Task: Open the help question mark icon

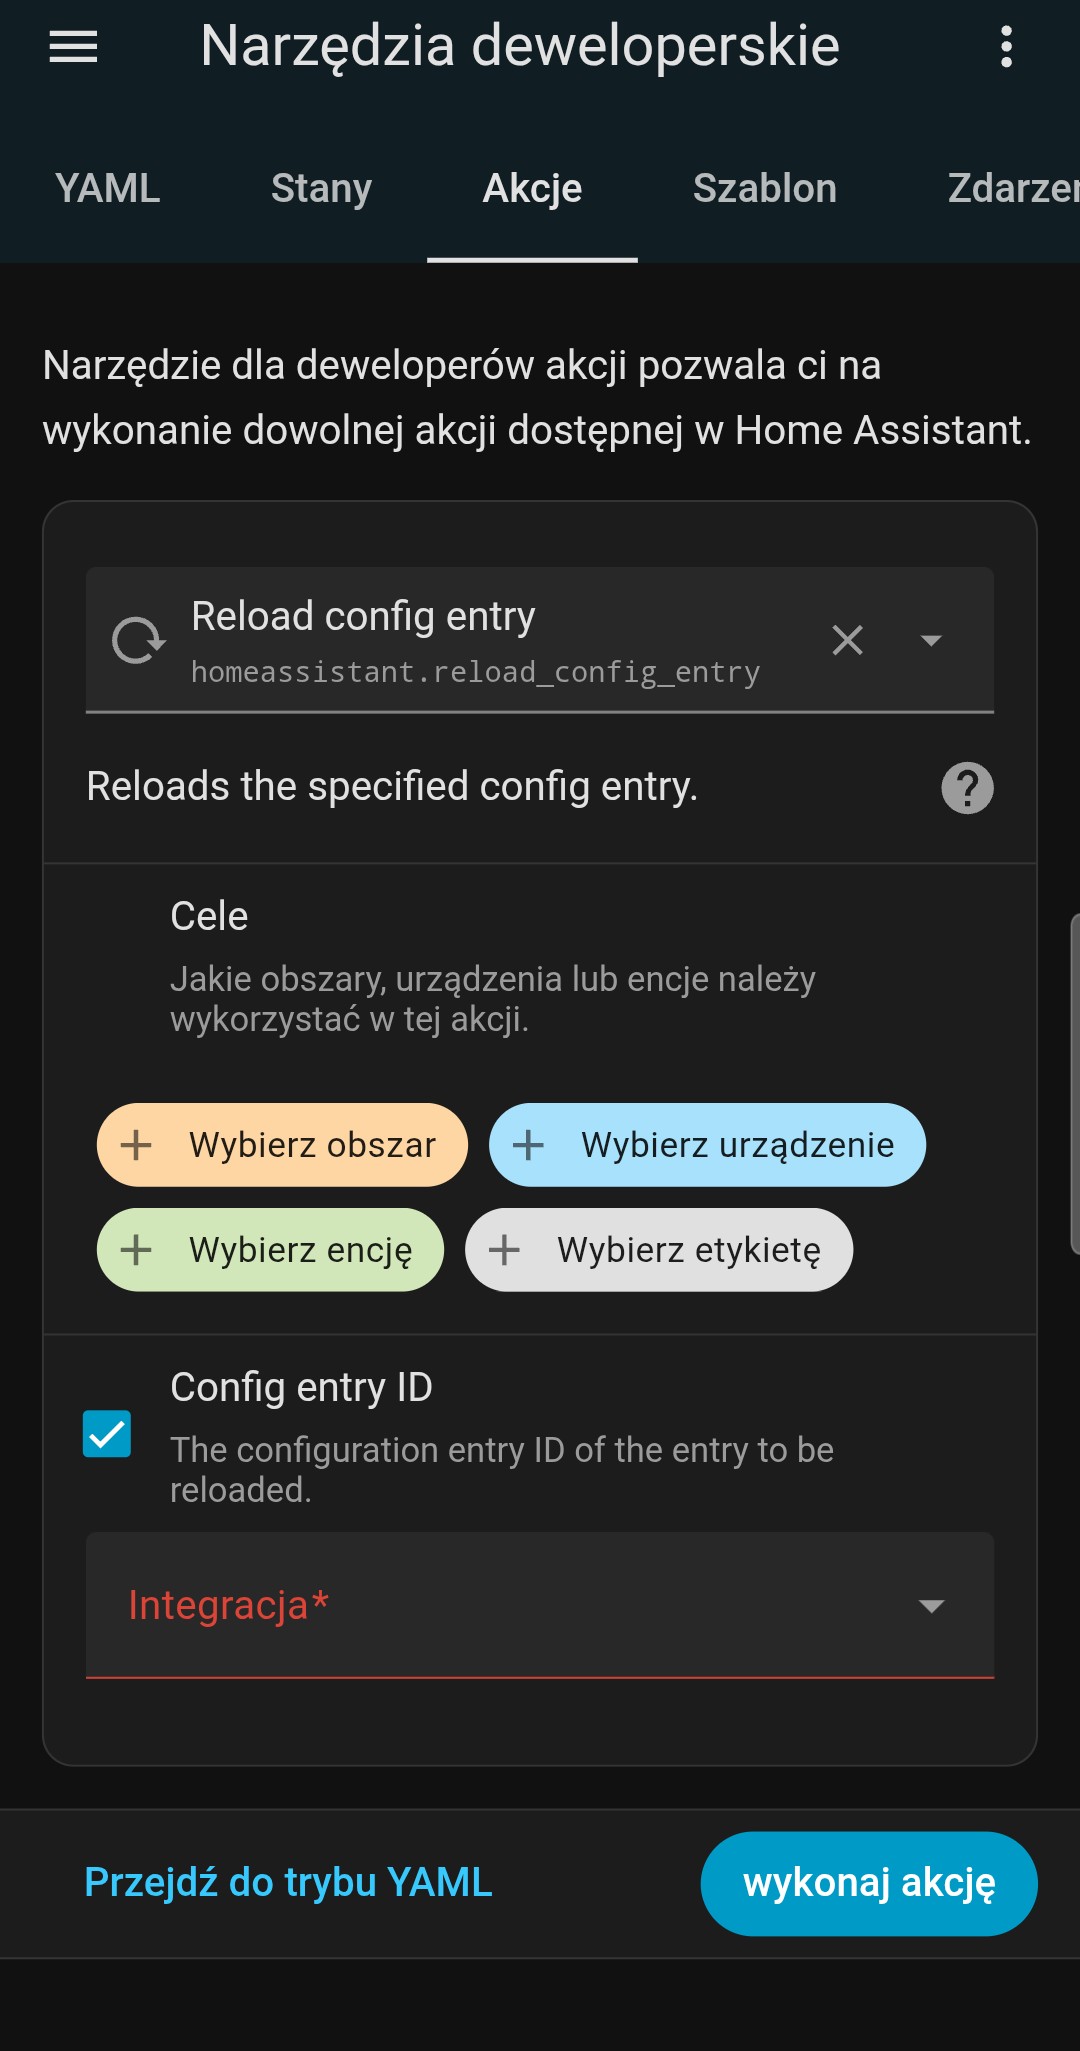Action: pos(967,788)
